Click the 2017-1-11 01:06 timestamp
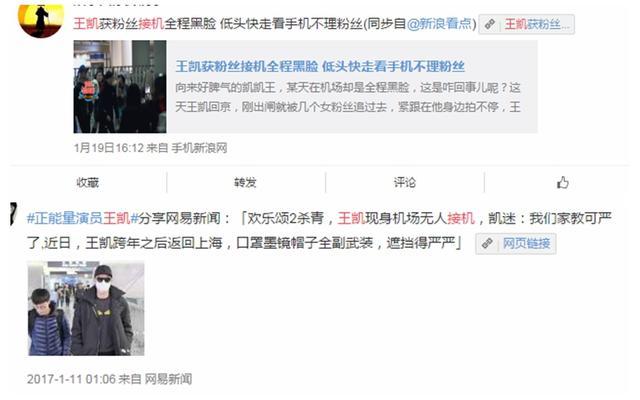This screenshot has width=640, height=400. tap(71, 379)
